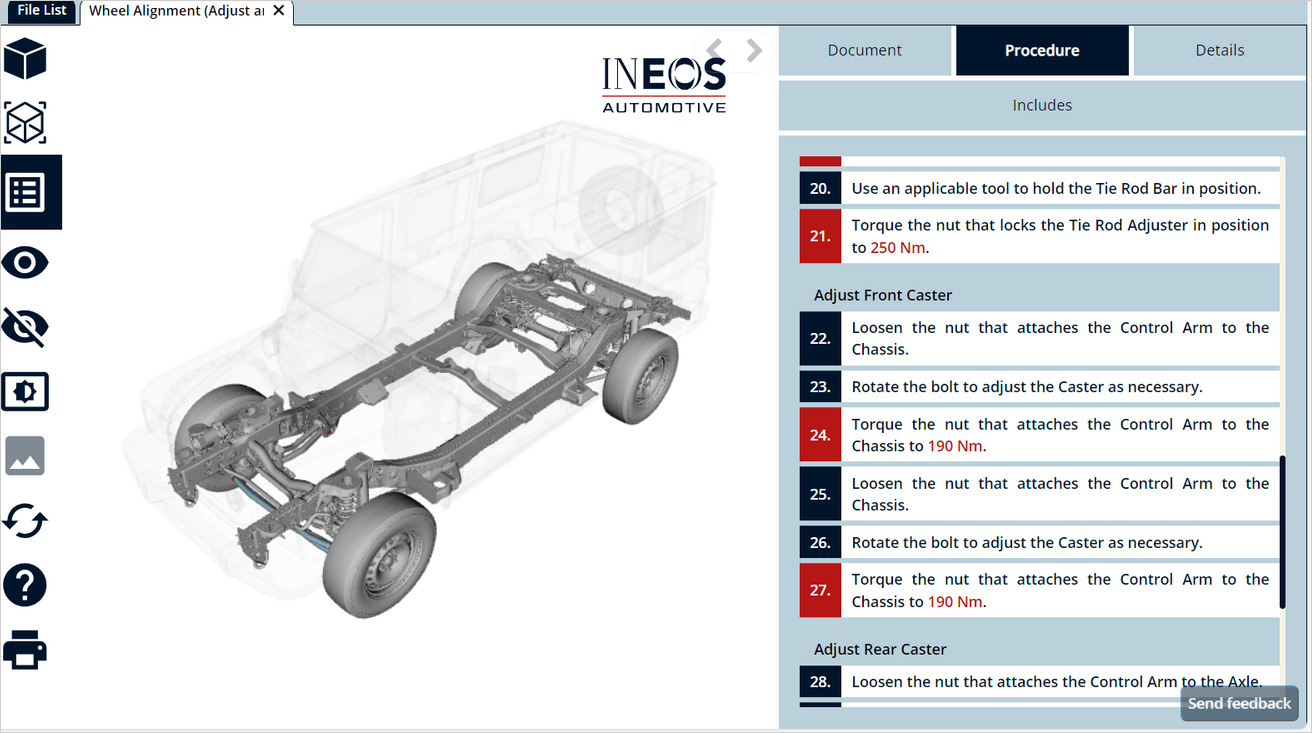
Task: Click the 250 Nm torque value
Action: (x=898, y=247)
